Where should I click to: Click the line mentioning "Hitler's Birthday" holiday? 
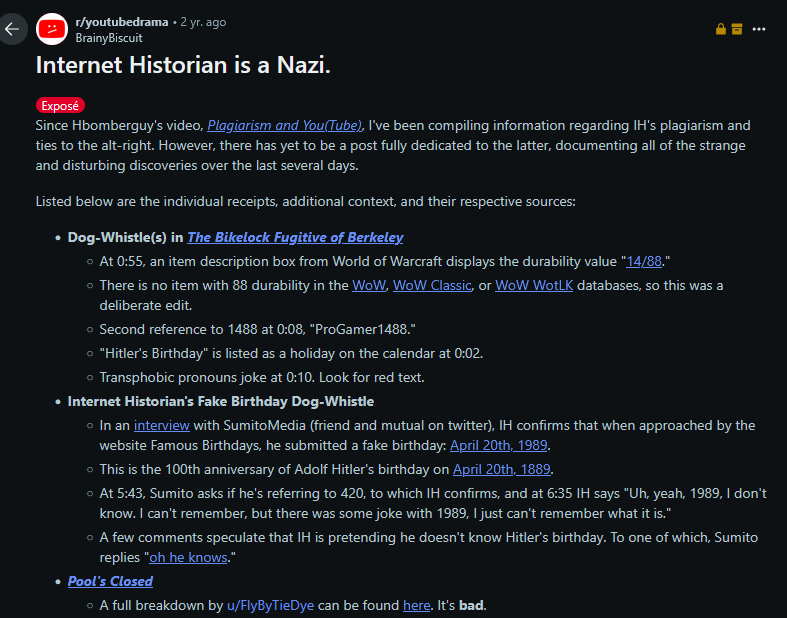(291, 353)
